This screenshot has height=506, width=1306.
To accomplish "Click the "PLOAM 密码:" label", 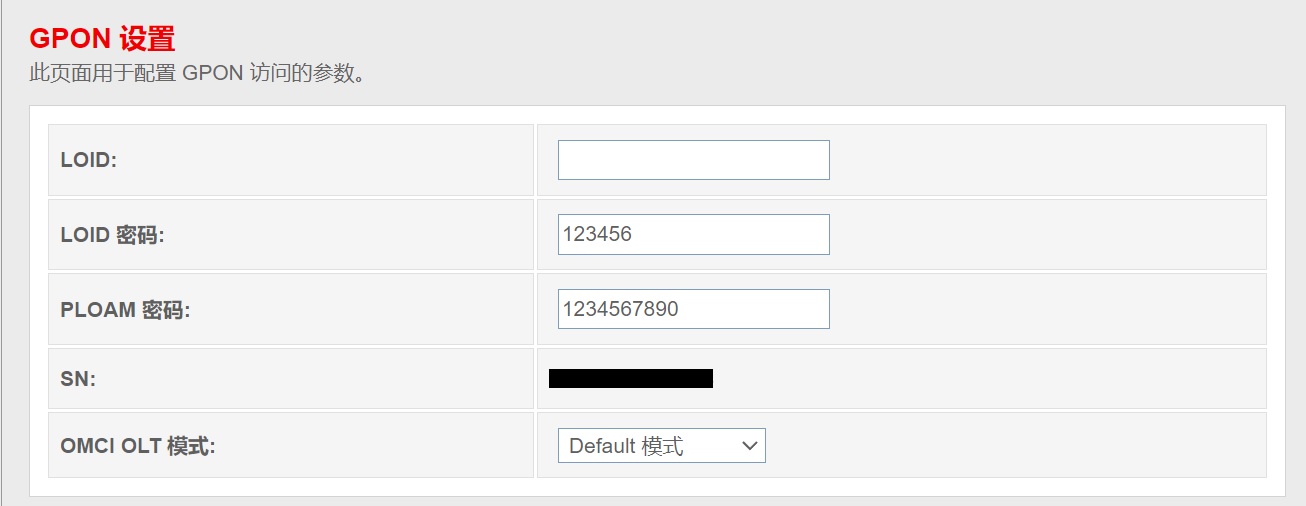I will click(125, 310).
